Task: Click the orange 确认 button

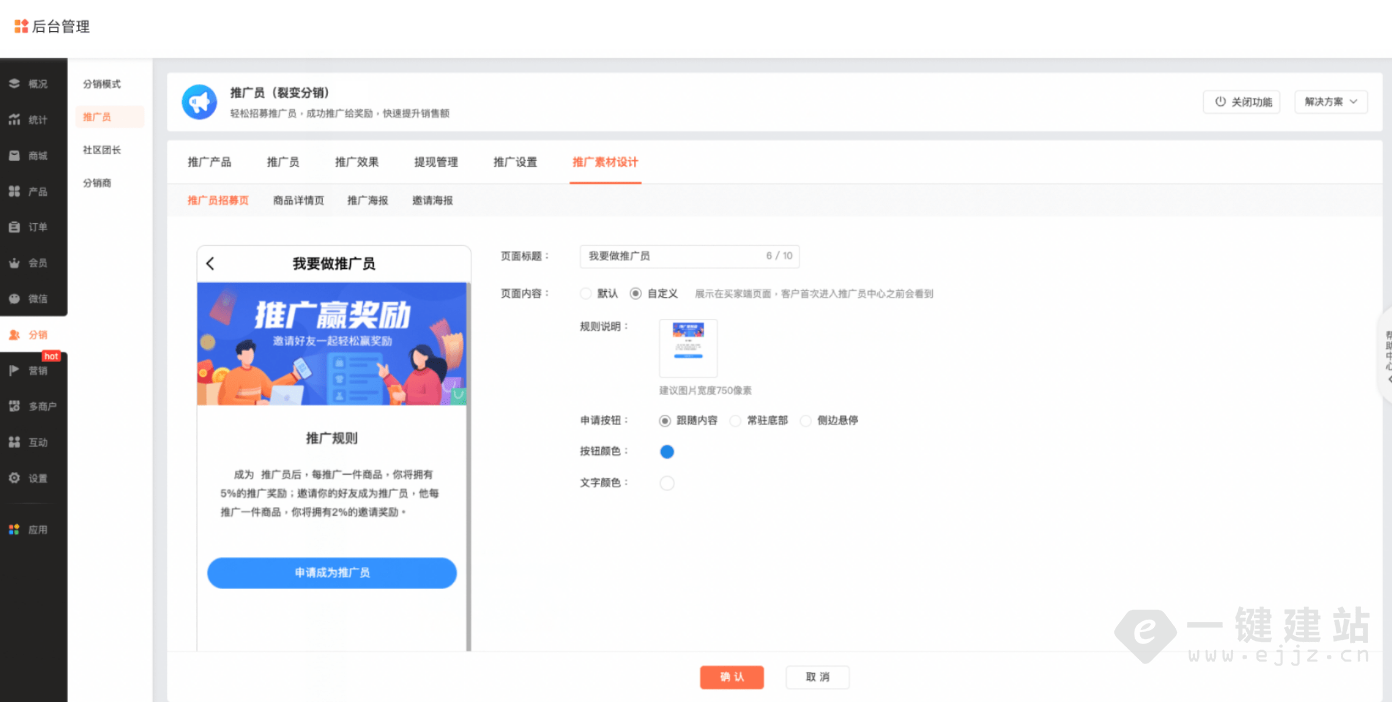Action: (732, 677)
